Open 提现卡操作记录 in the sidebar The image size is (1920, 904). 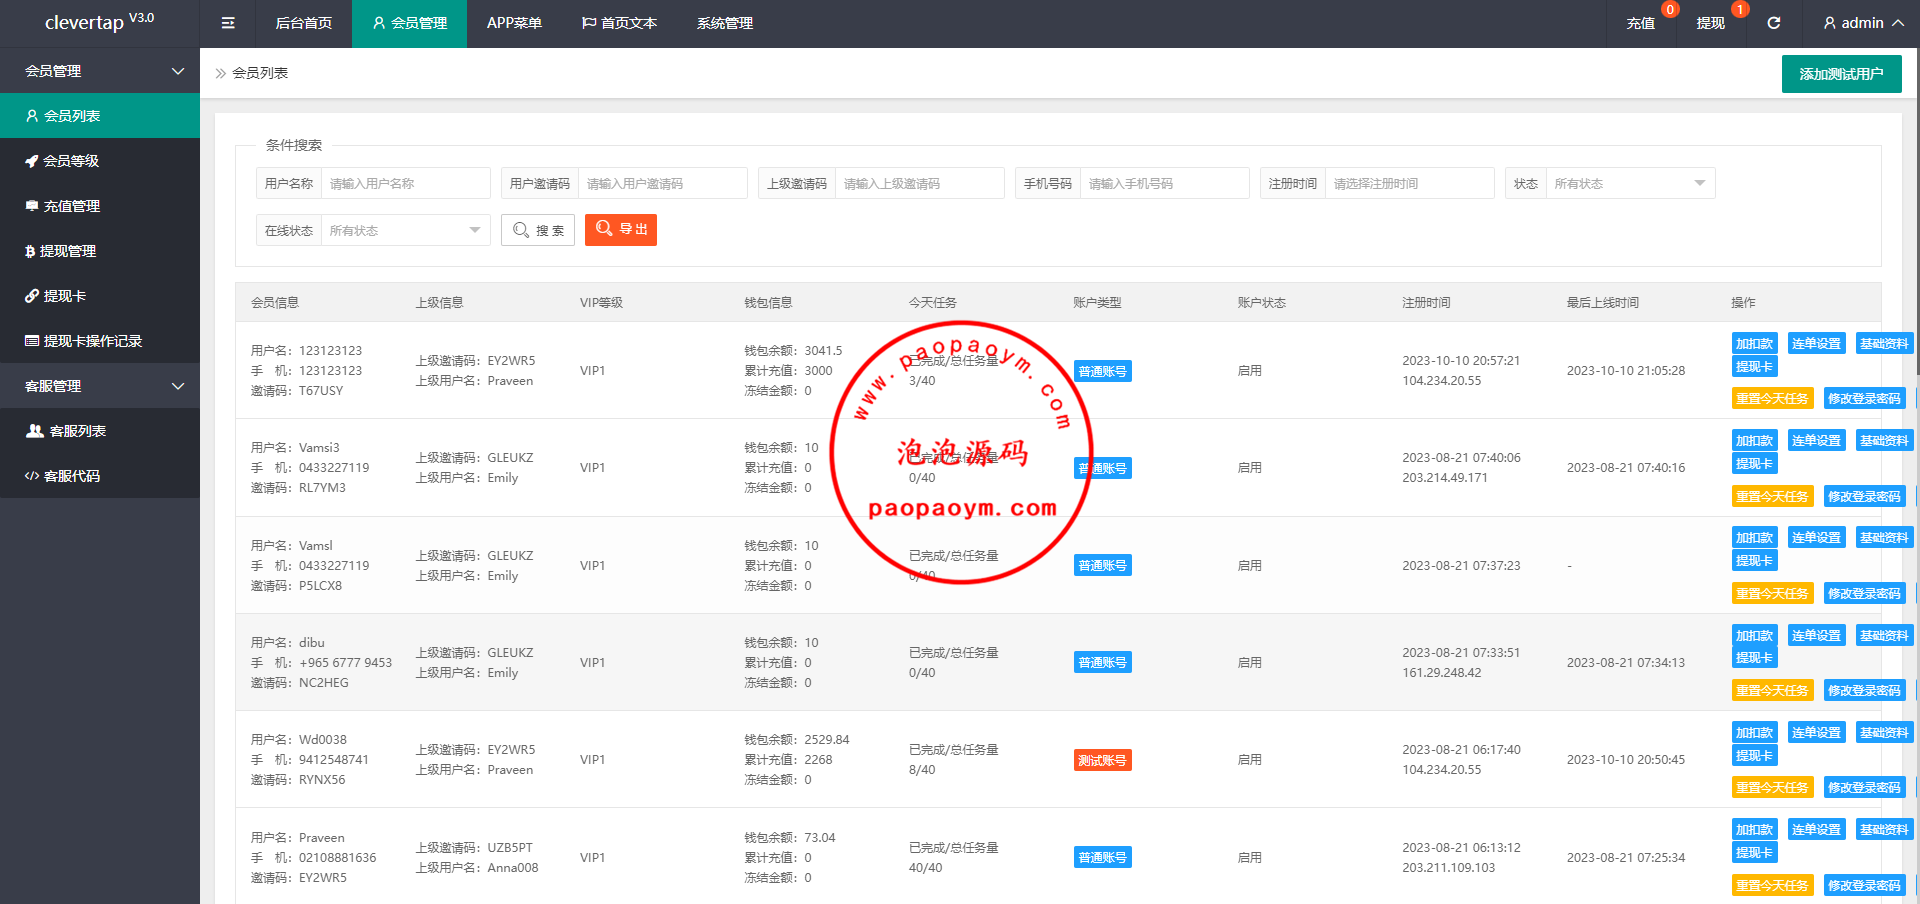[x=92, y=341]
